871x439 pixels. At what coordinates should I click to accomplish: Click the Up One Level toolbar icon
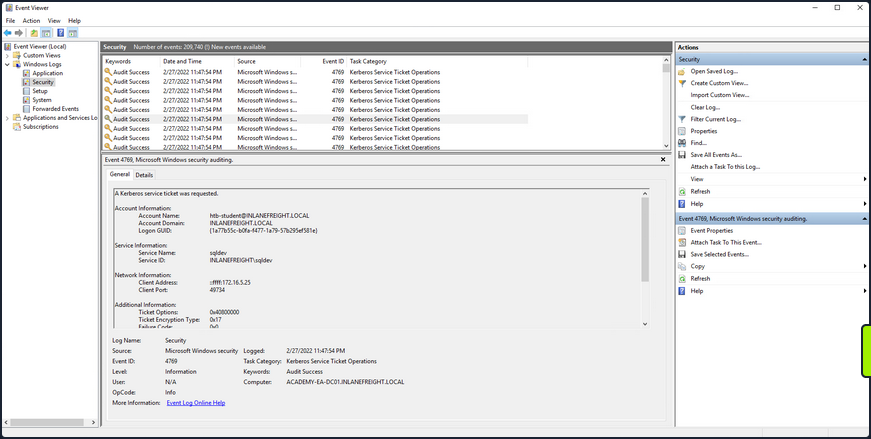pos(34,33)
